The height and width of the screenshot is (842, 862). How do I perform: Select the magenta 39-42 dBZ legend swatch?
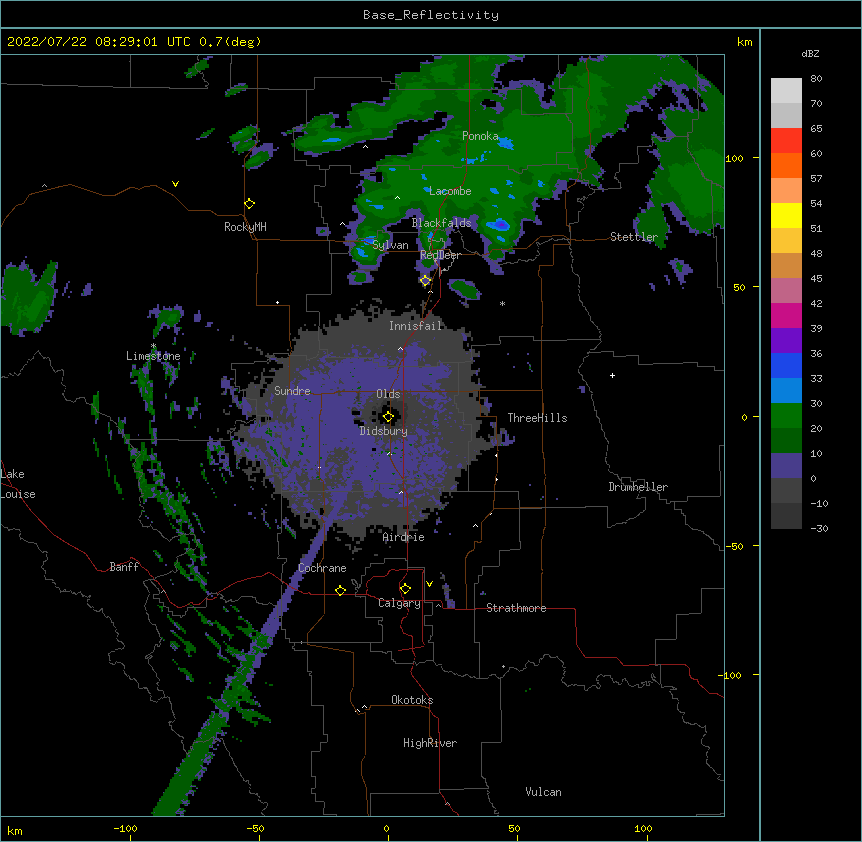pyautogui.click(x=786, y=315)
